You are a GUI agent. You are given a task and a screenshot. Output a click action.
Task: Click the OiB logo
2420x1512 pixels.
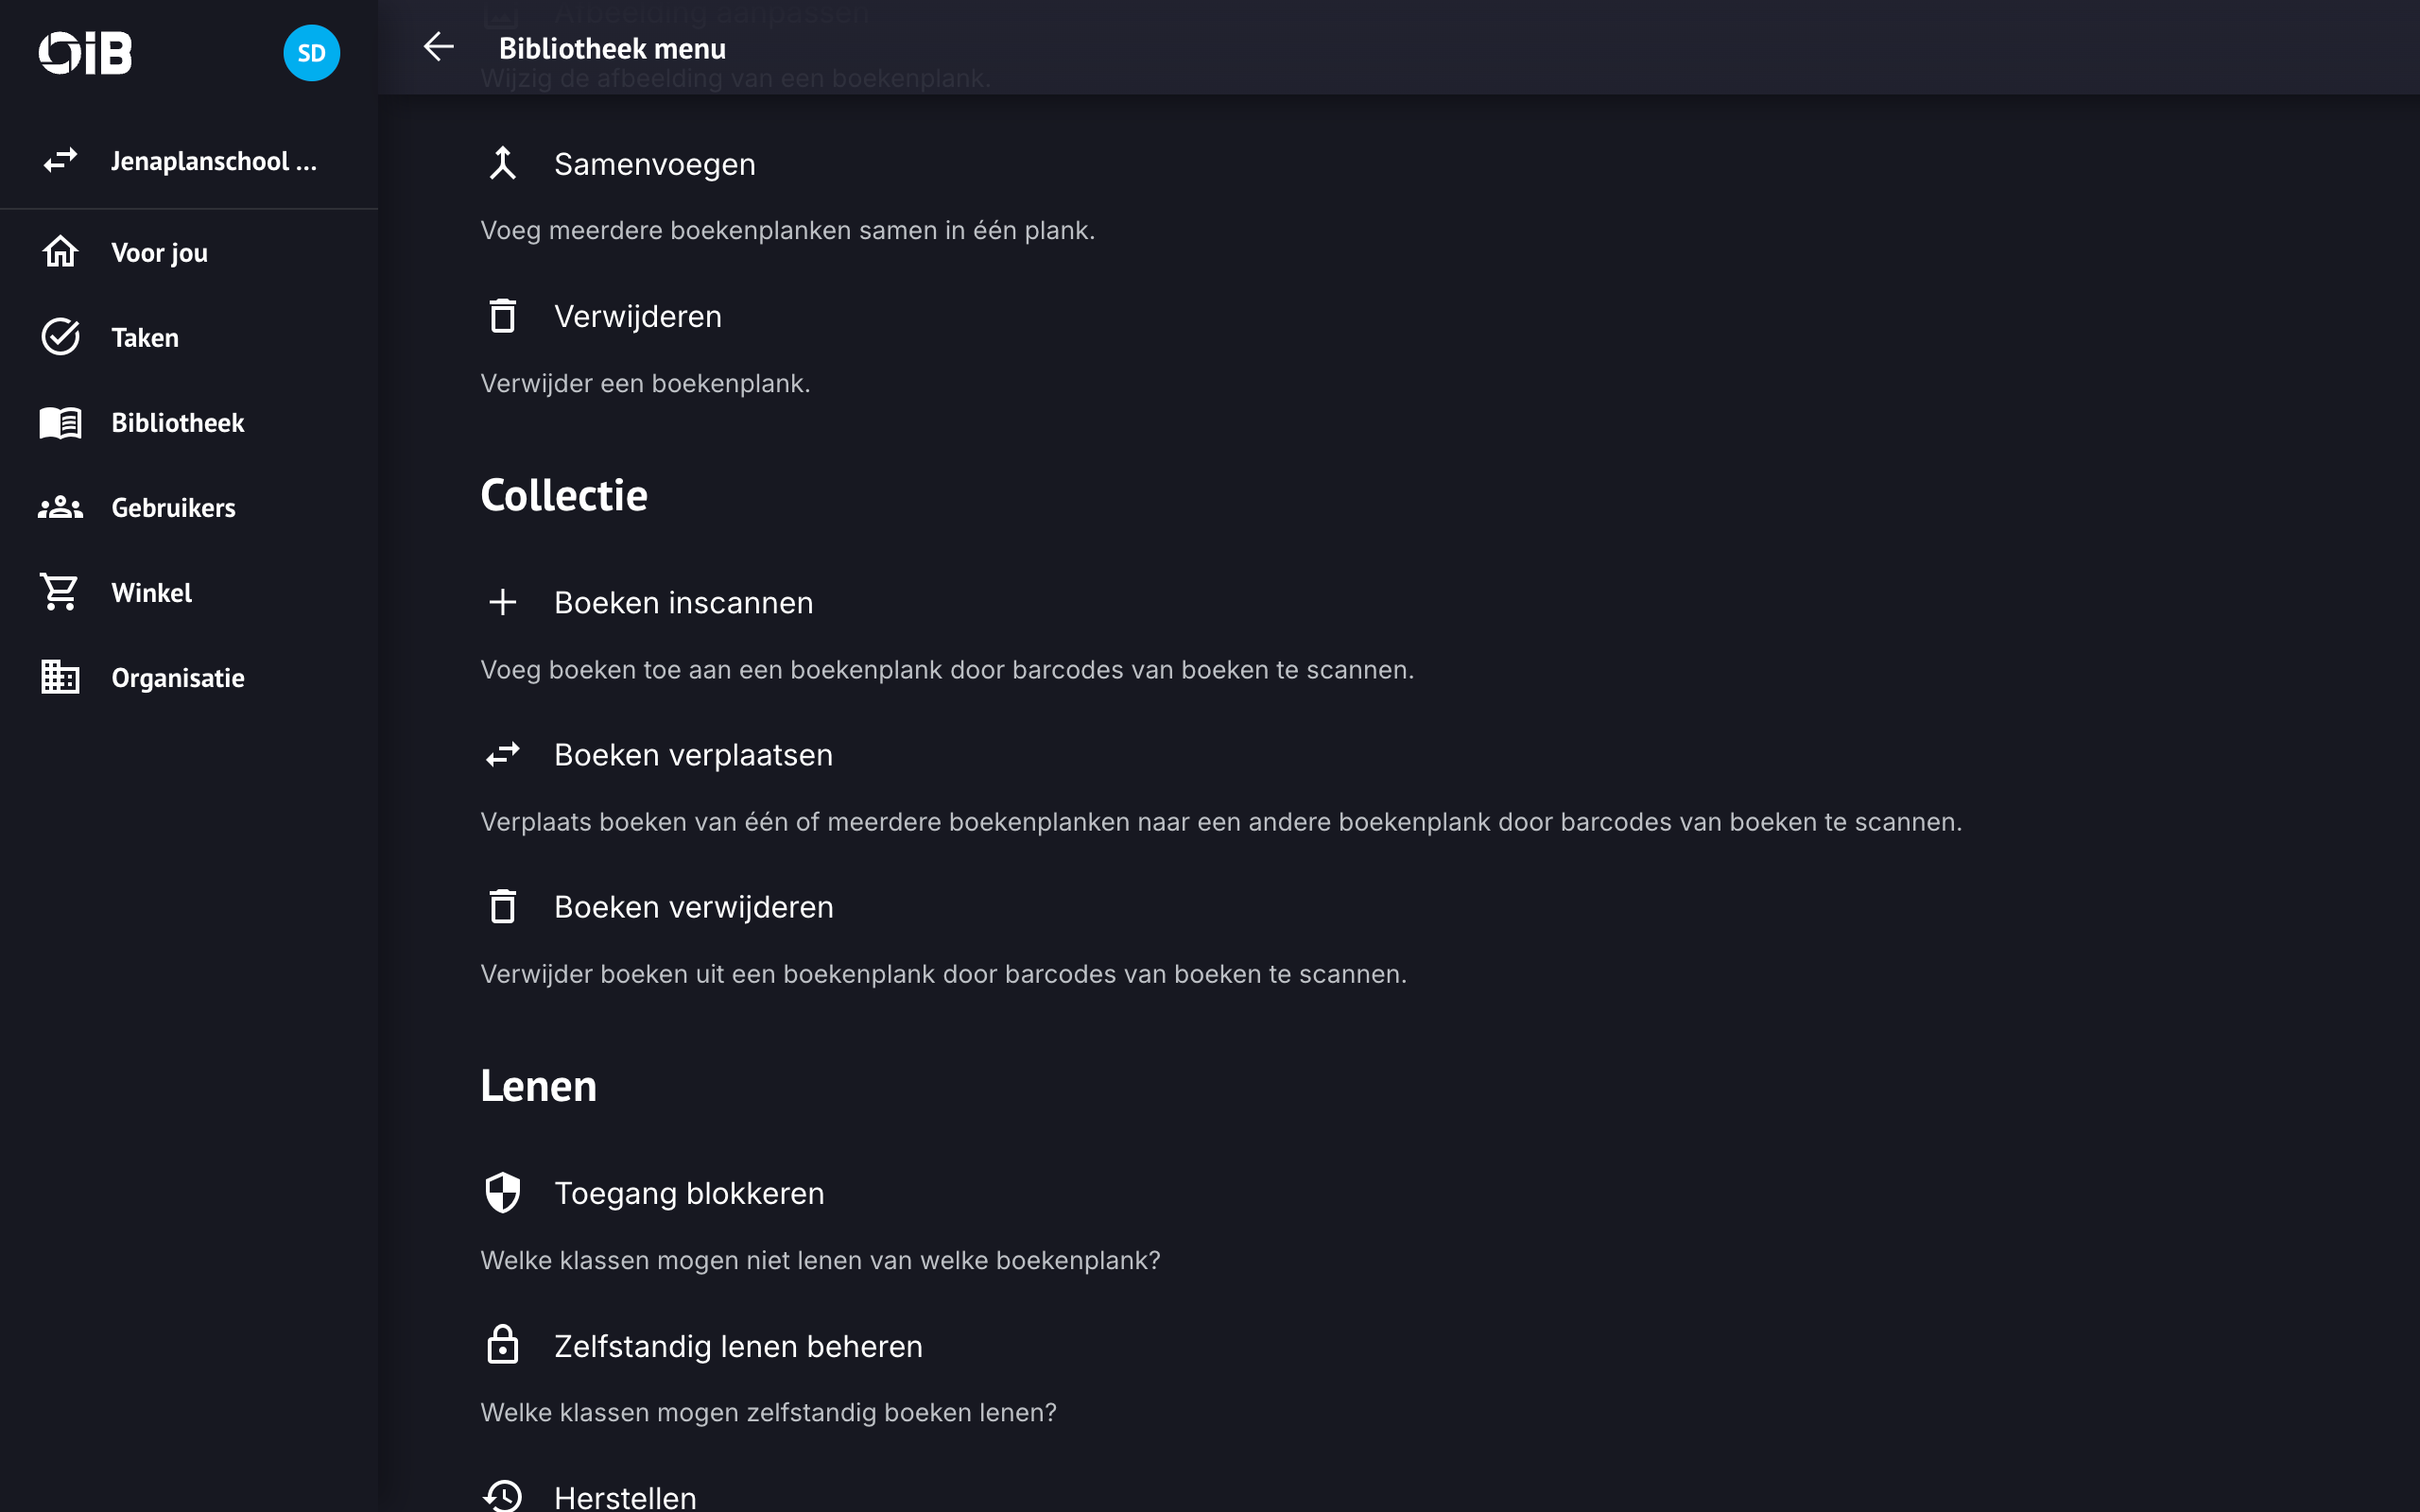86,53
